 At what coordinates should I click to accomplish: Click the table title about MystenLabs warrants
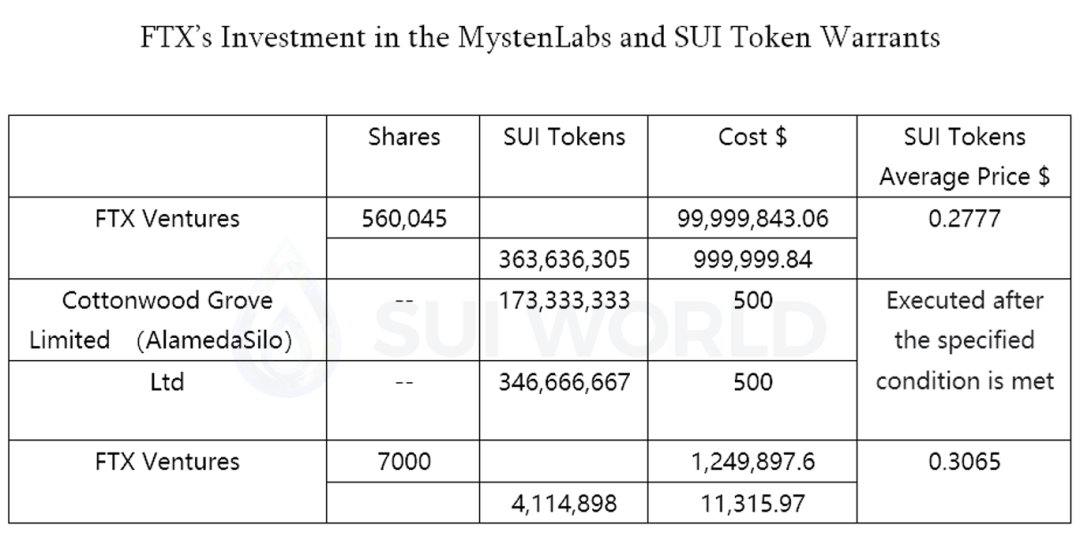[540, 37]
